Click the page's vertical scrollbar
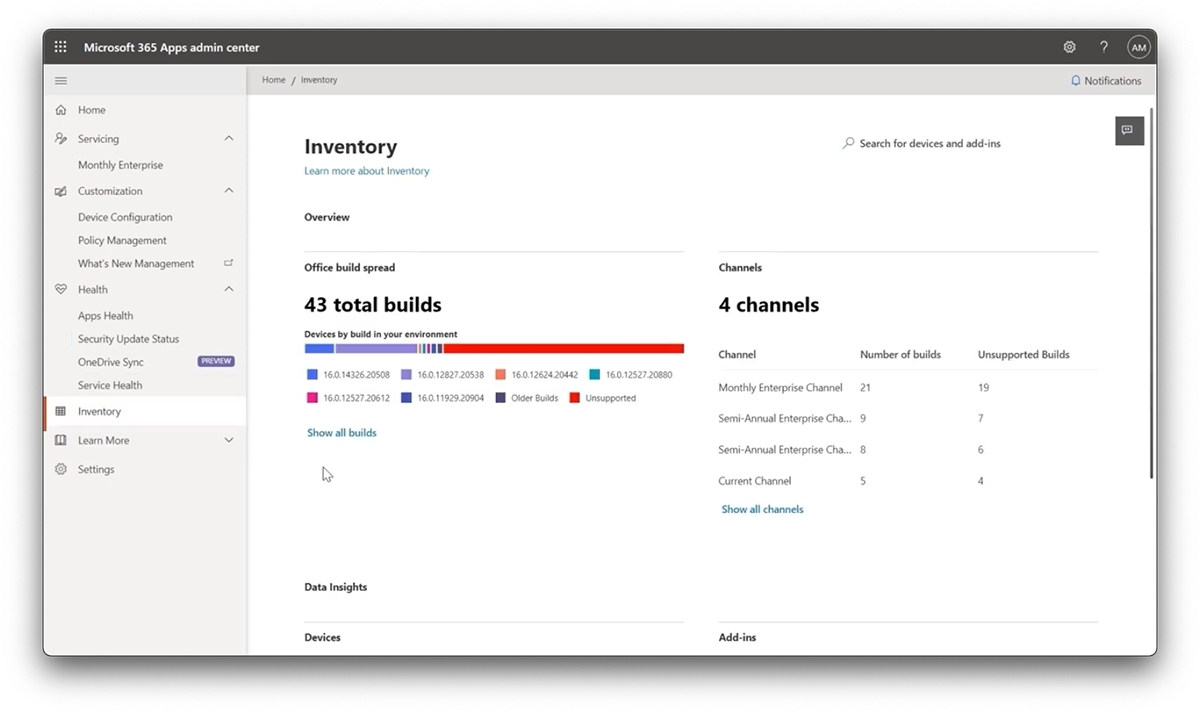1200x713 pixels. tap(1152, 292)
